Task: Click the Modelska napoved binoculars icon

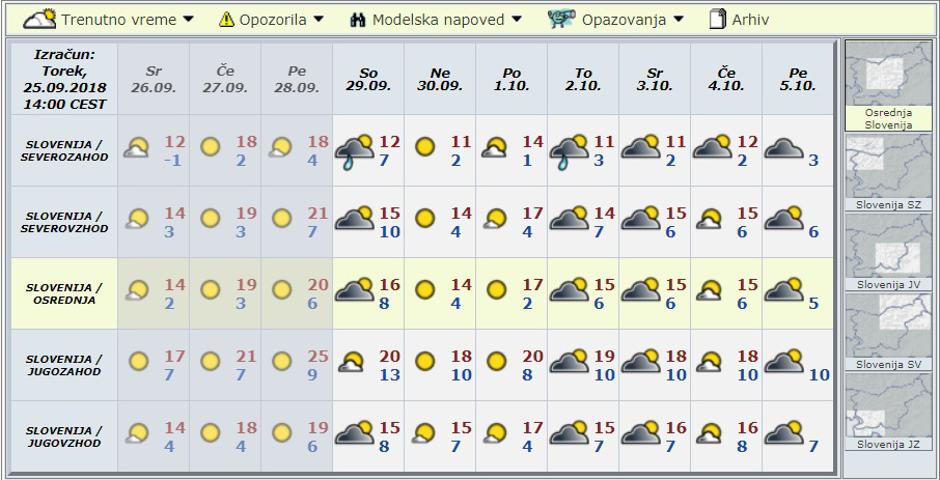Action: (359, 19)
